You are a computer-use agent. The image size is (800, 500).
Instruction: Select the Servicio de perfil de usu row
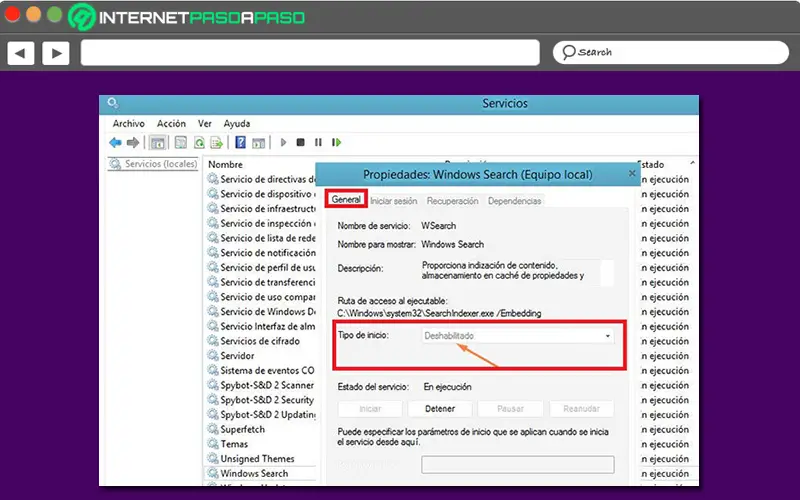(x=261, y=267)
